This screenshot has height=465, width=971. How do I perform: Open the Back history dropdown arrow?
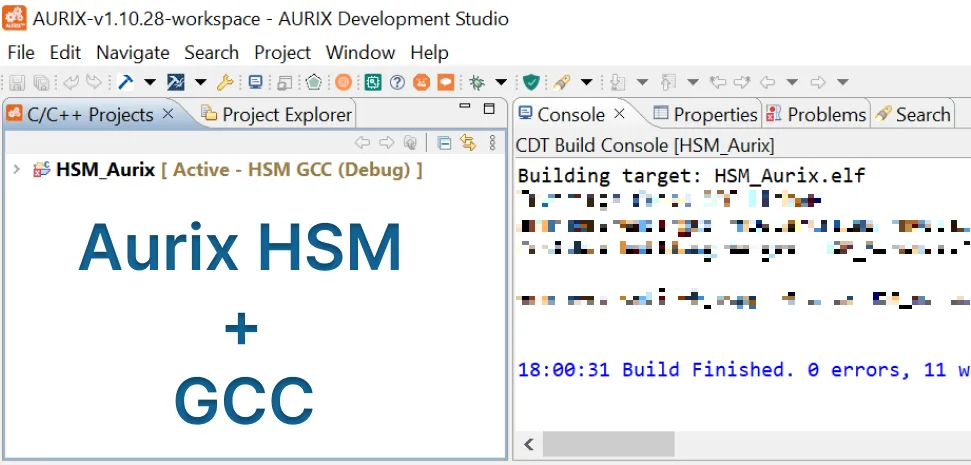click(x=791, y=82)
